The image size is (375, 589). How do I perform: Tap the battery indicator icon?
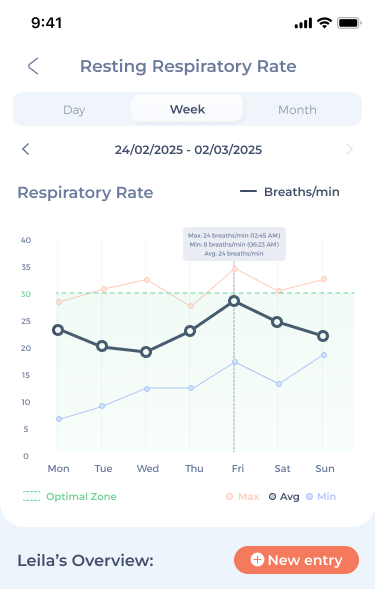(349, 23)
